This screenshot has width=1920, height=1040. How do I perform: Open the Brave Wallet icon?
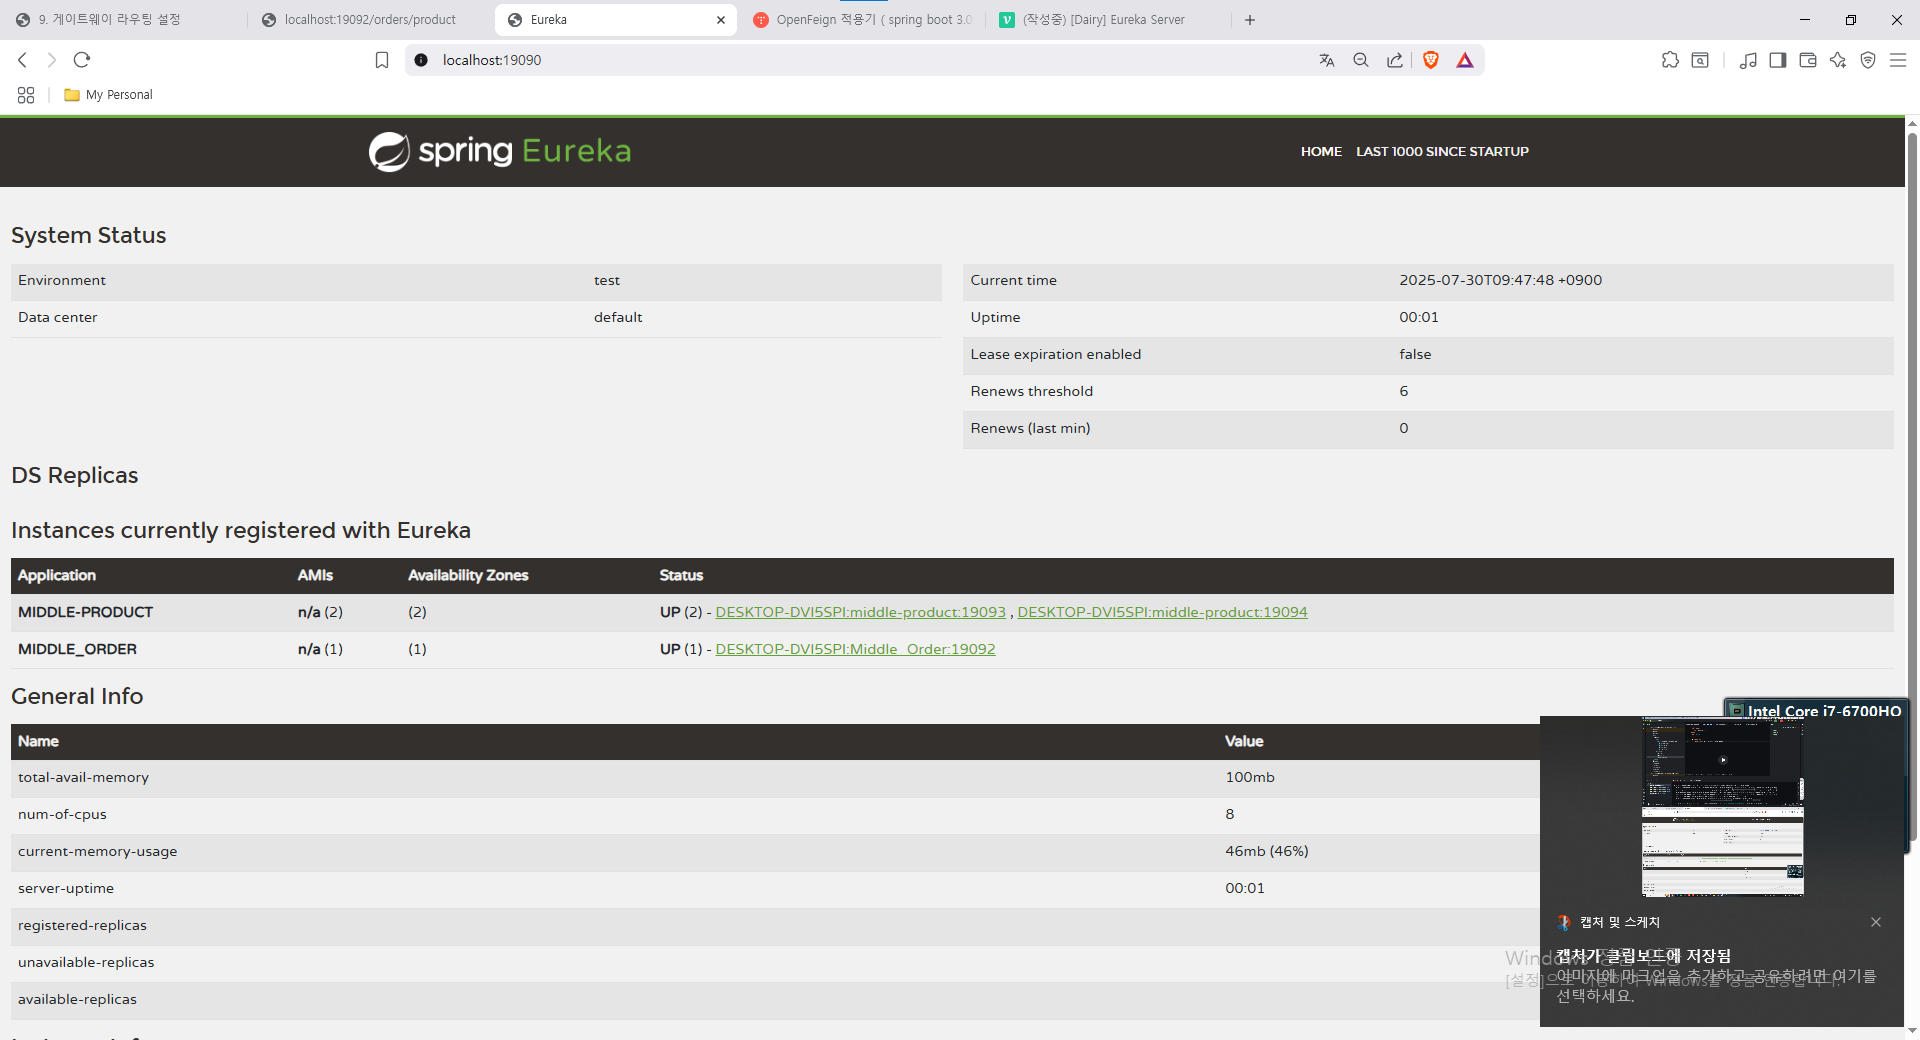(x=1808, y=60)
